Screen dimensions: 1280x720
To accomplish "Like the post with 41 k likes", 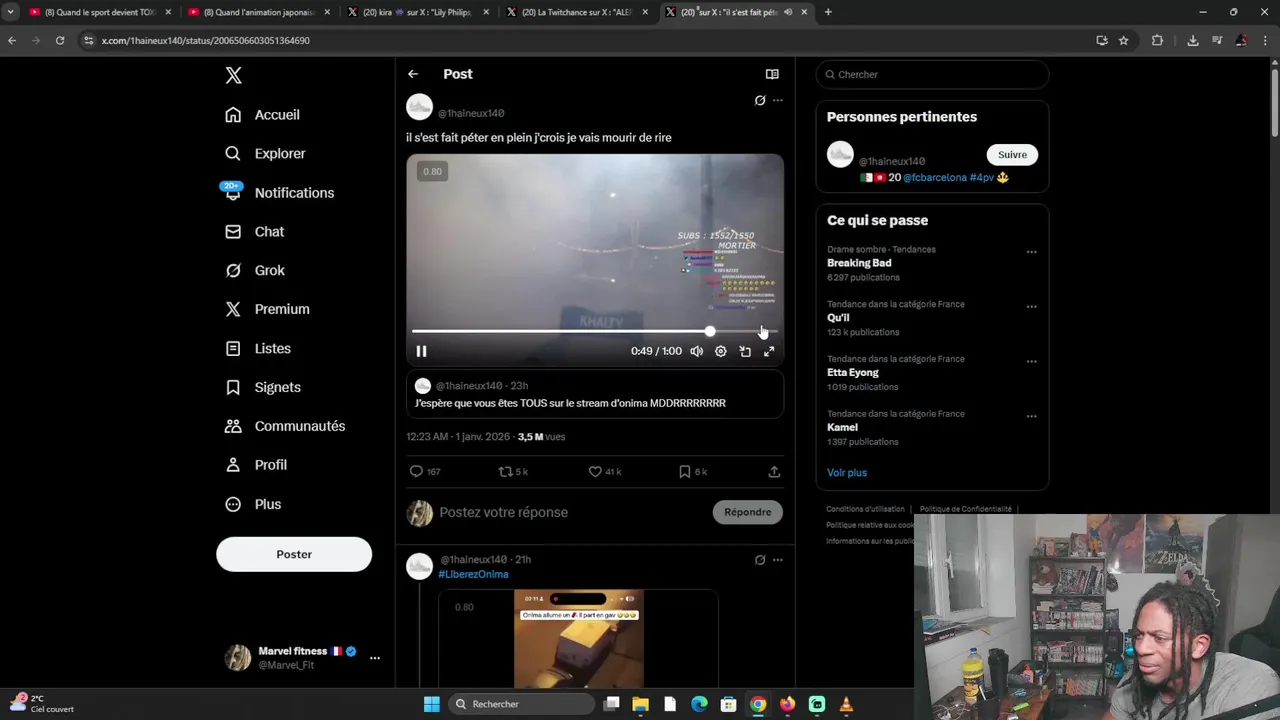I will point(595,472).
